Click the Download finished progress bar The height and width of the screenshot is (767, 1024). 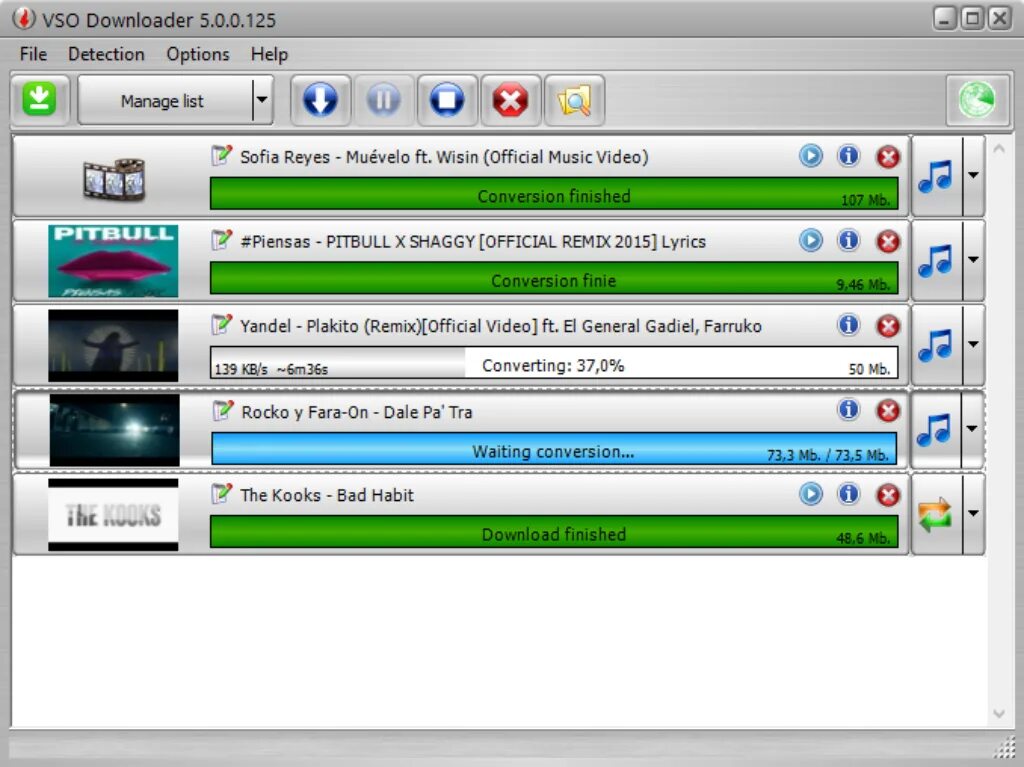click(x=554, y=532)
